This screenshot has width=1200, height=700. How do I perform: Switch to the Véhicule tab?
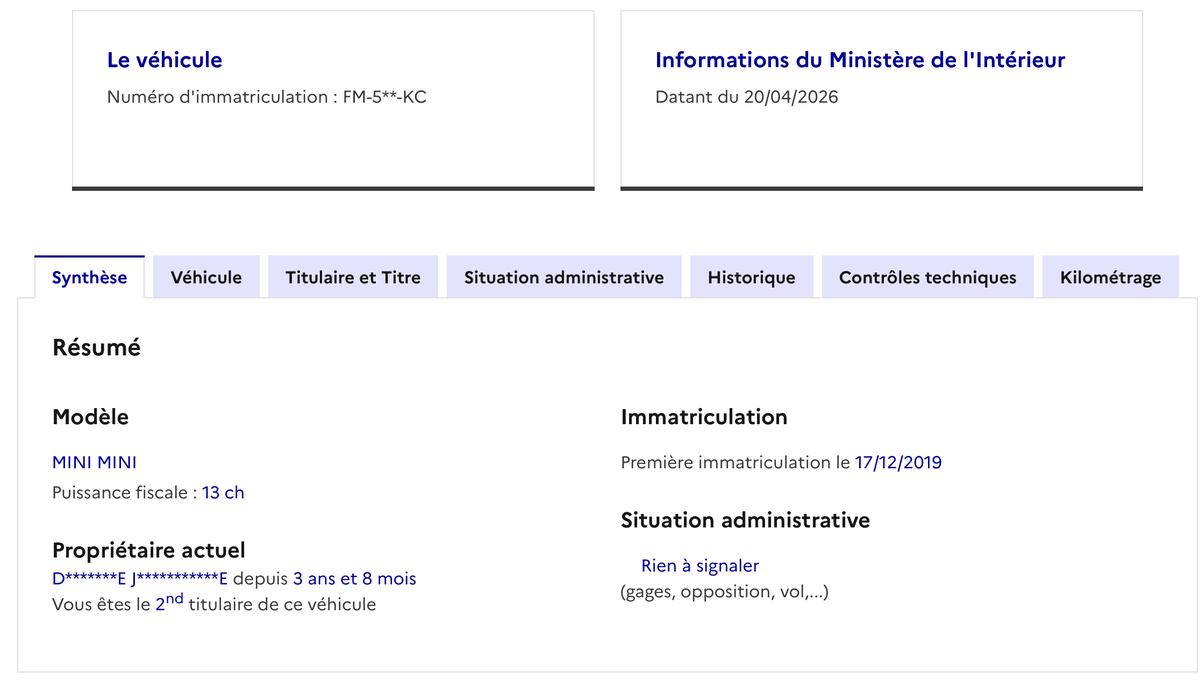point(206,277)
